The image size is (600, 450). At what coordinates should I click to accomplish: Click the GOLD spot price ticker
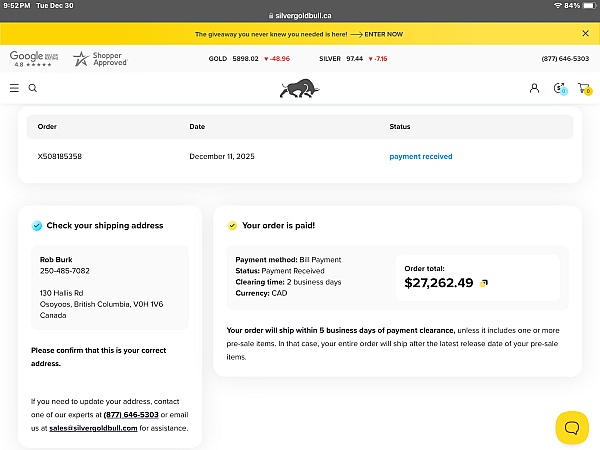point(249,59)
